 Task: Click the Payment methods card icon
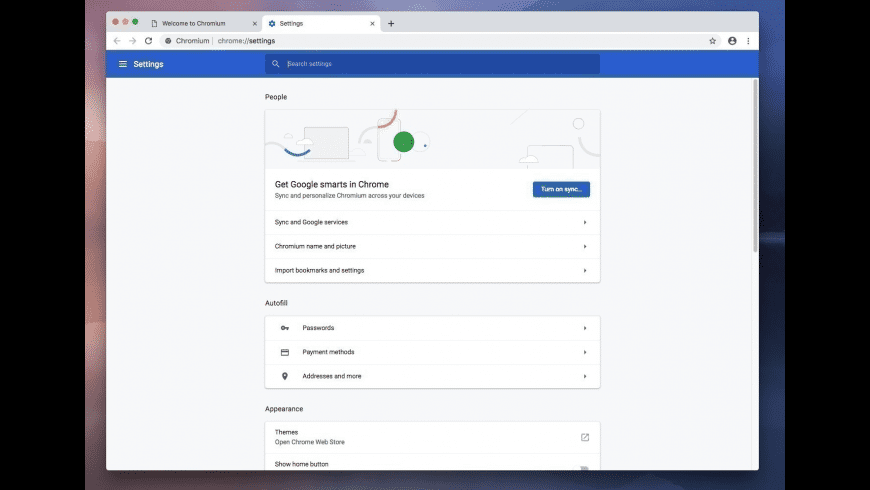(x=285, y=352)
